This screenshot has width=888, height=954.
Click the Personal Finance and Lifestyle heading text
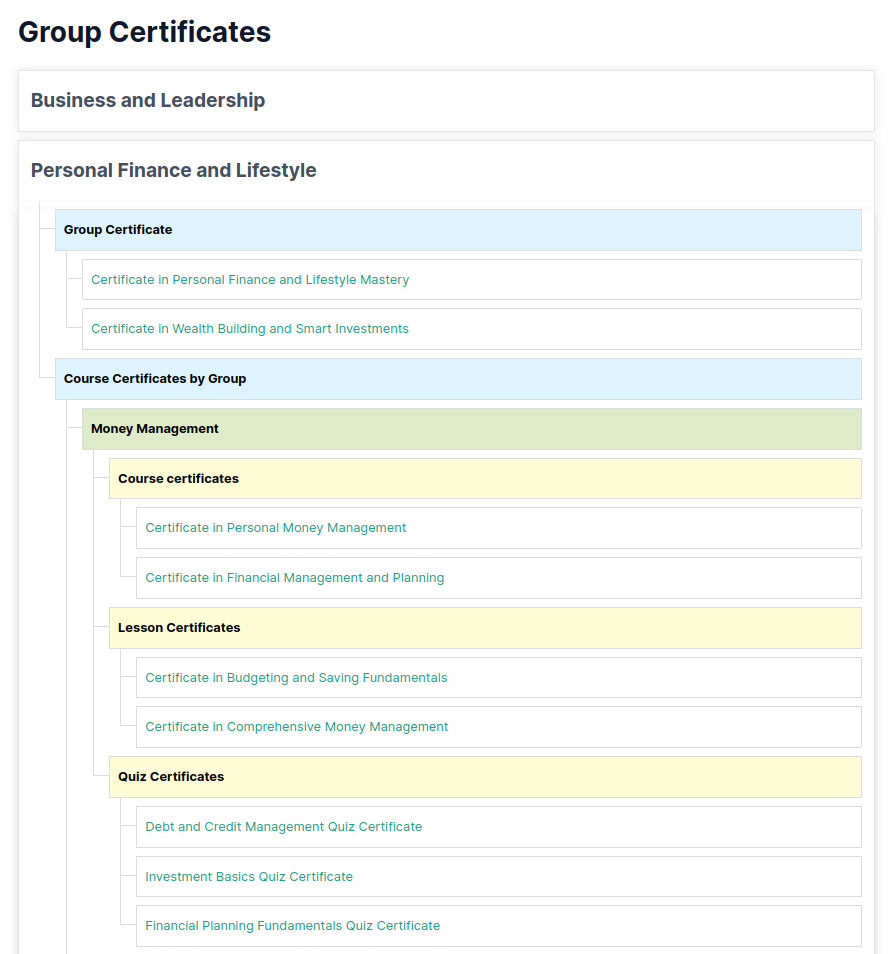(x=174, y=171)
